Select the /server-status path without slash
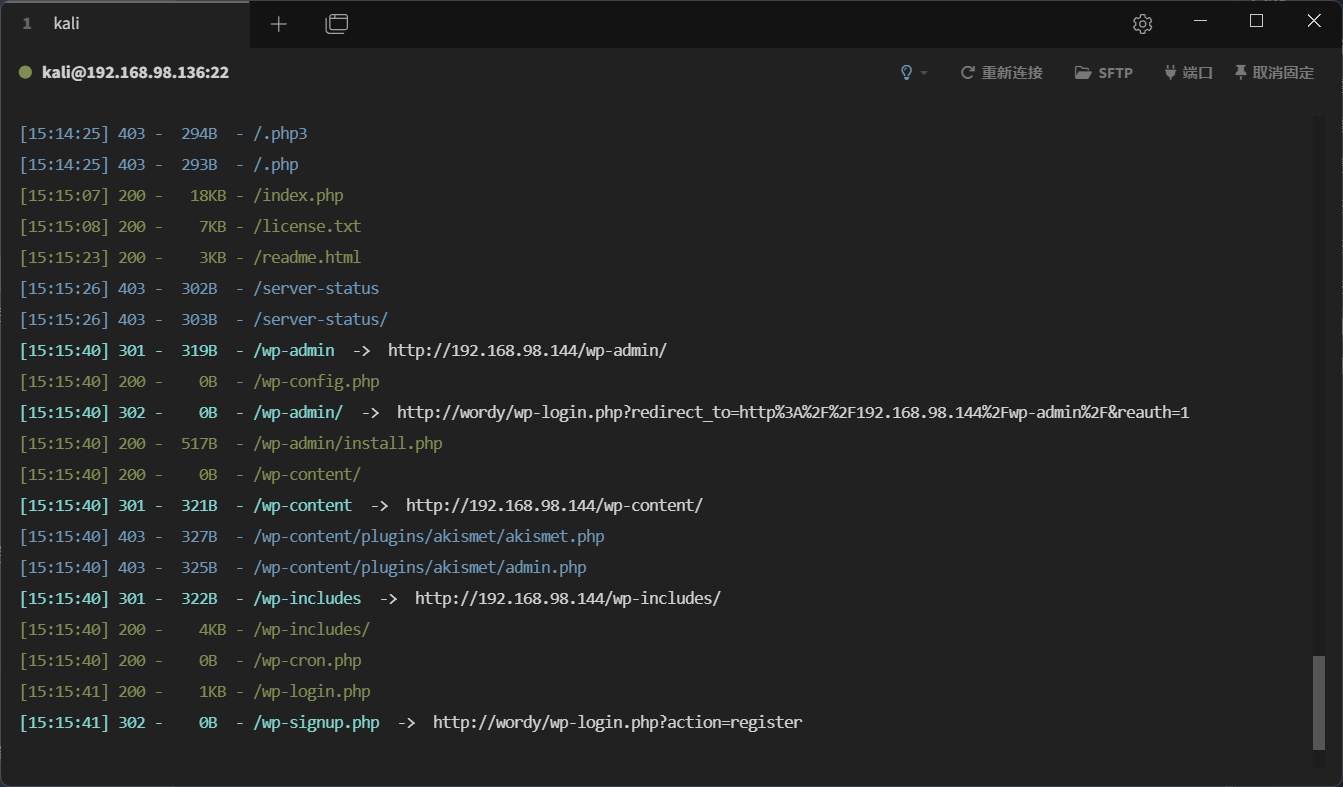Viewport: 1343px width, 787px height. pyautogui.click(x=316, y=288)
